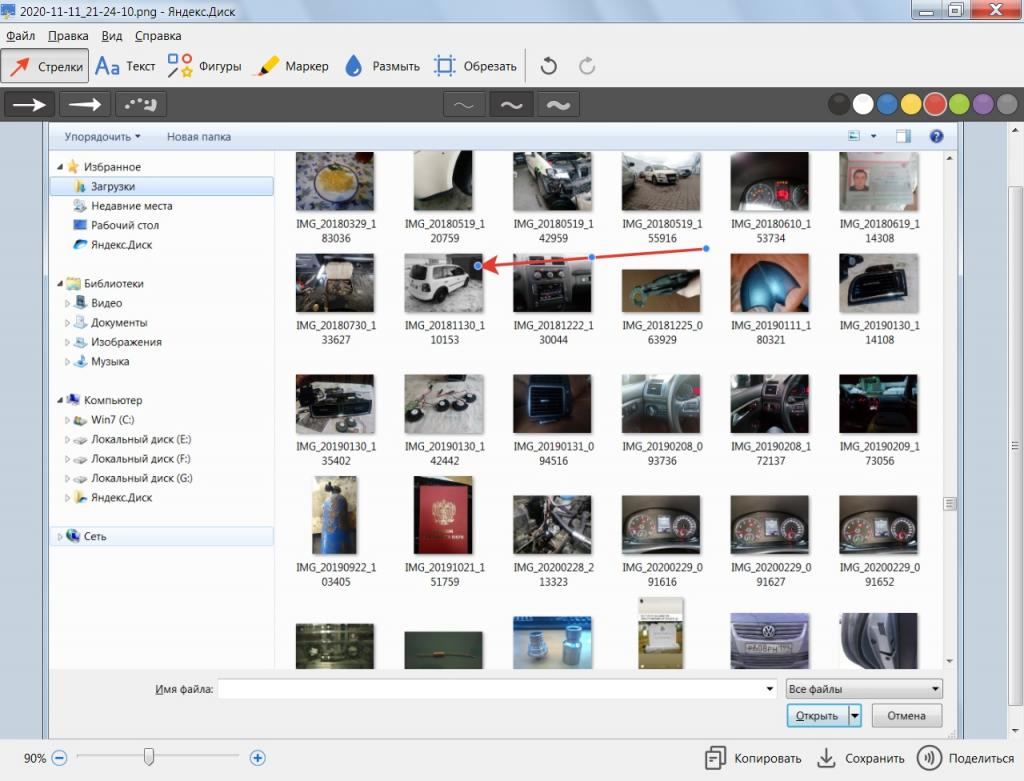Open the Правка menu
The height and width of the screenshot is (781, 1024).
click(x=68, y=36)
